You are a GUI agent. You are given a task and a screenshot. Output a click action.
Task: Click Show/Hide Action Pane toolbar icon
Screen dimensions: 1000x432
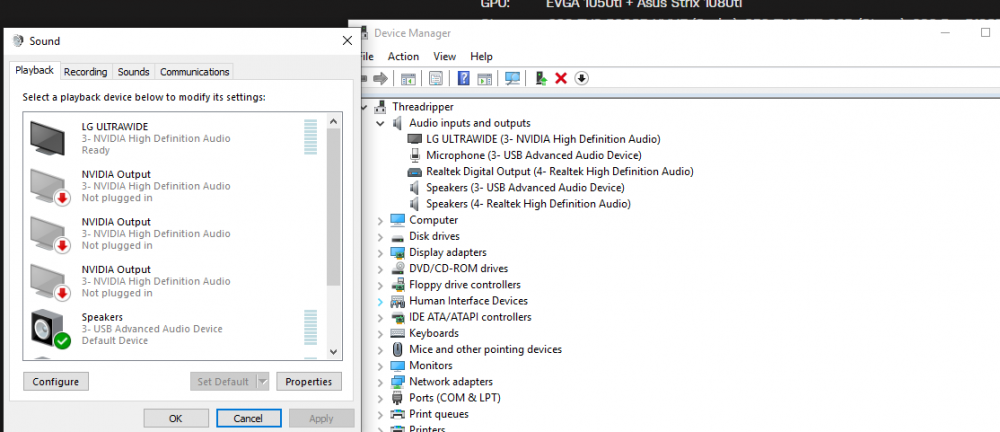485,78
